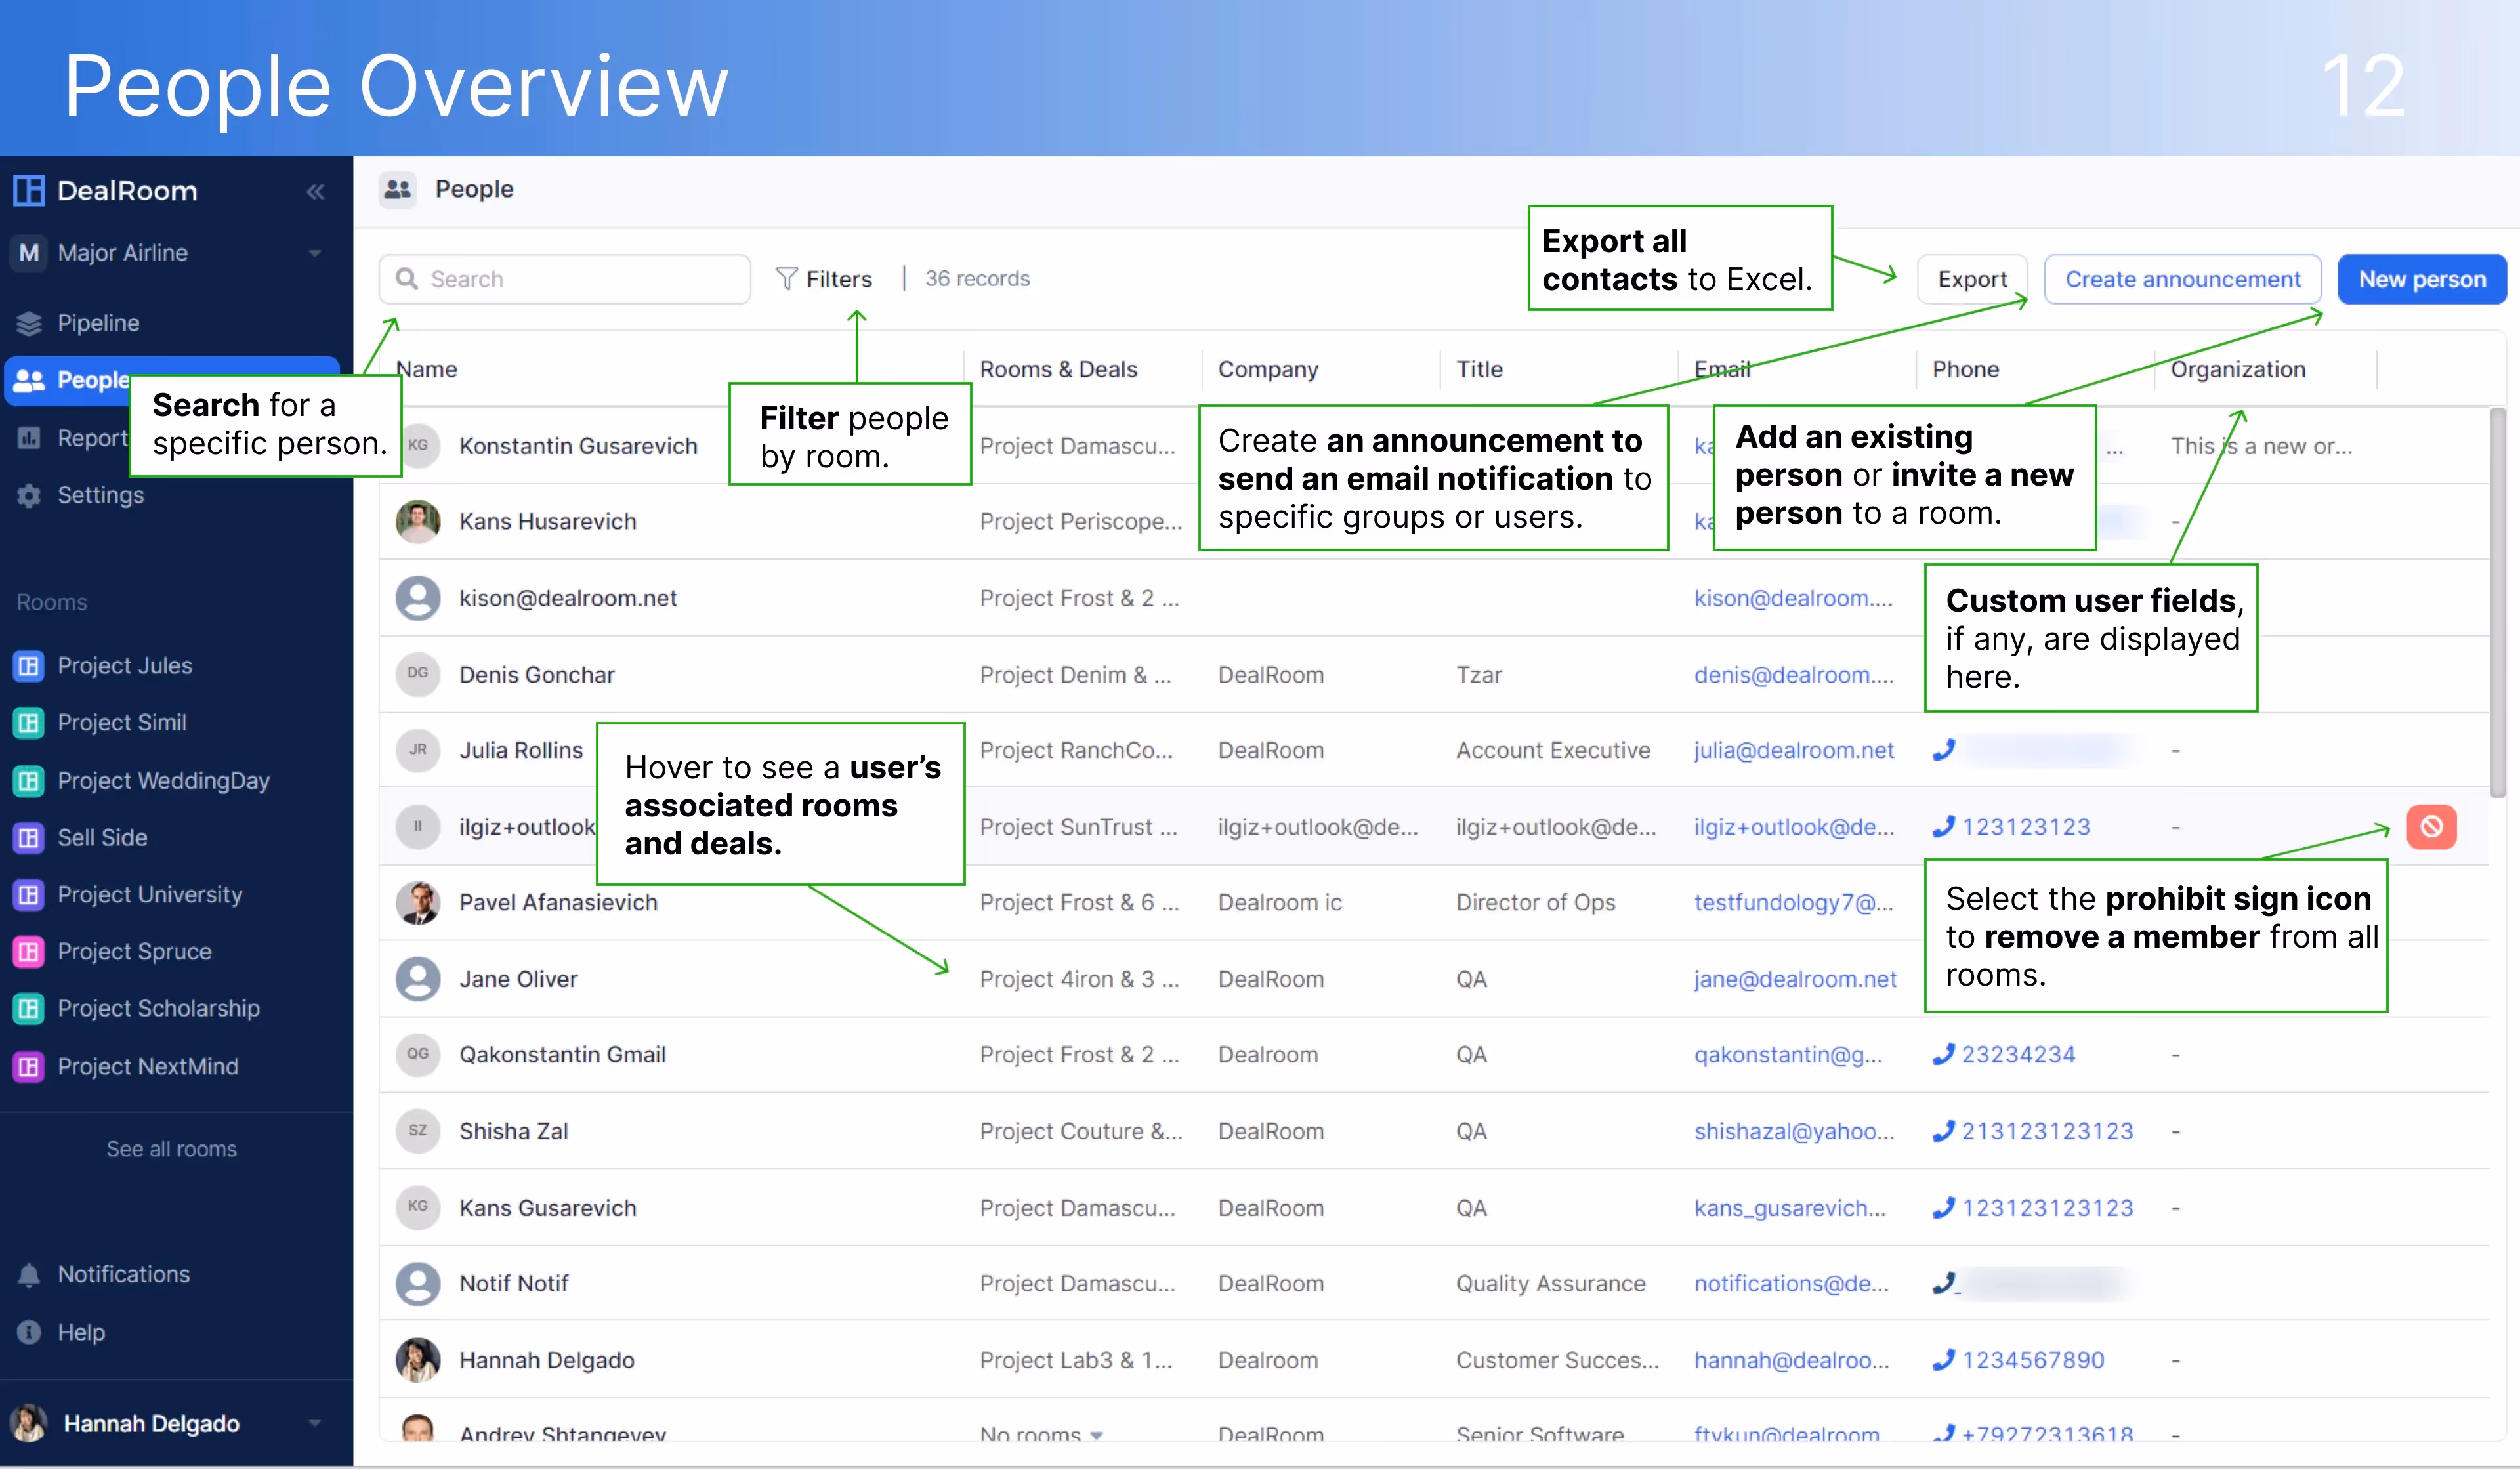Click the Search input field
Image resolution: width=2520 pixels, height=1470 pixels.
coord(563,278)
